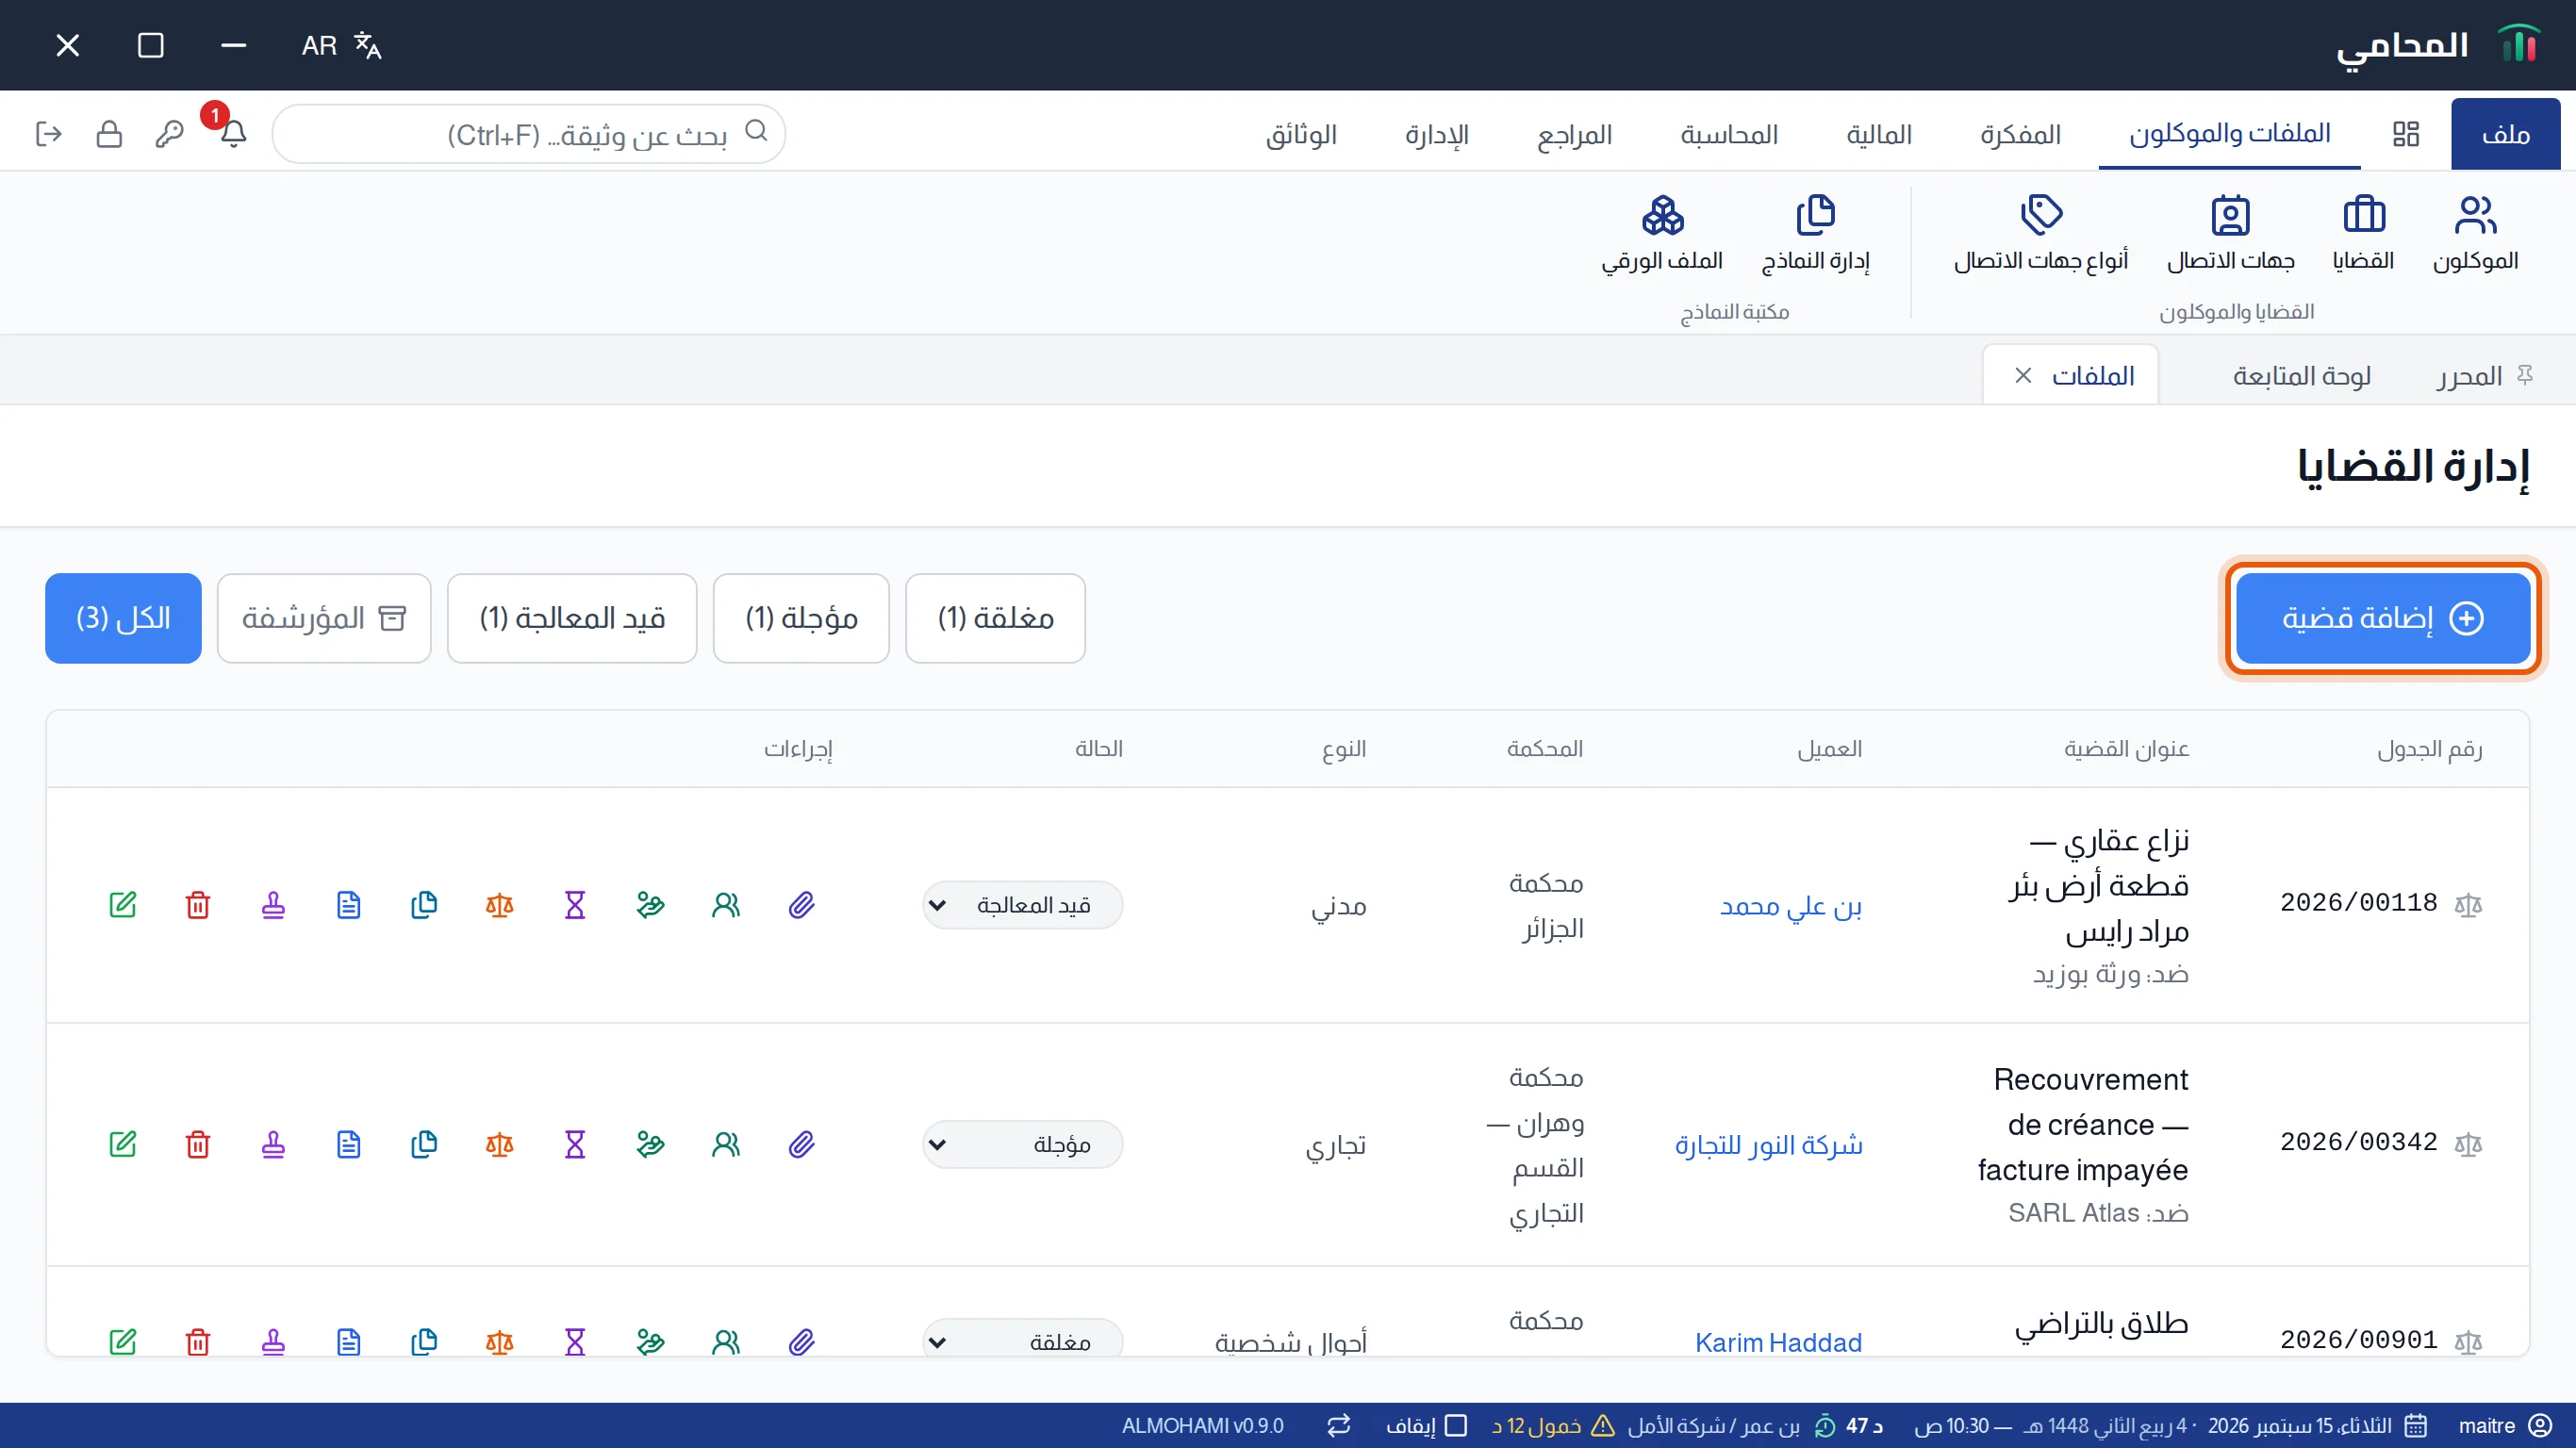Open جهات الاتصال in the ribbon
The width and height of the screenshot is (2576, 1448).
[x=2230, y=234]
